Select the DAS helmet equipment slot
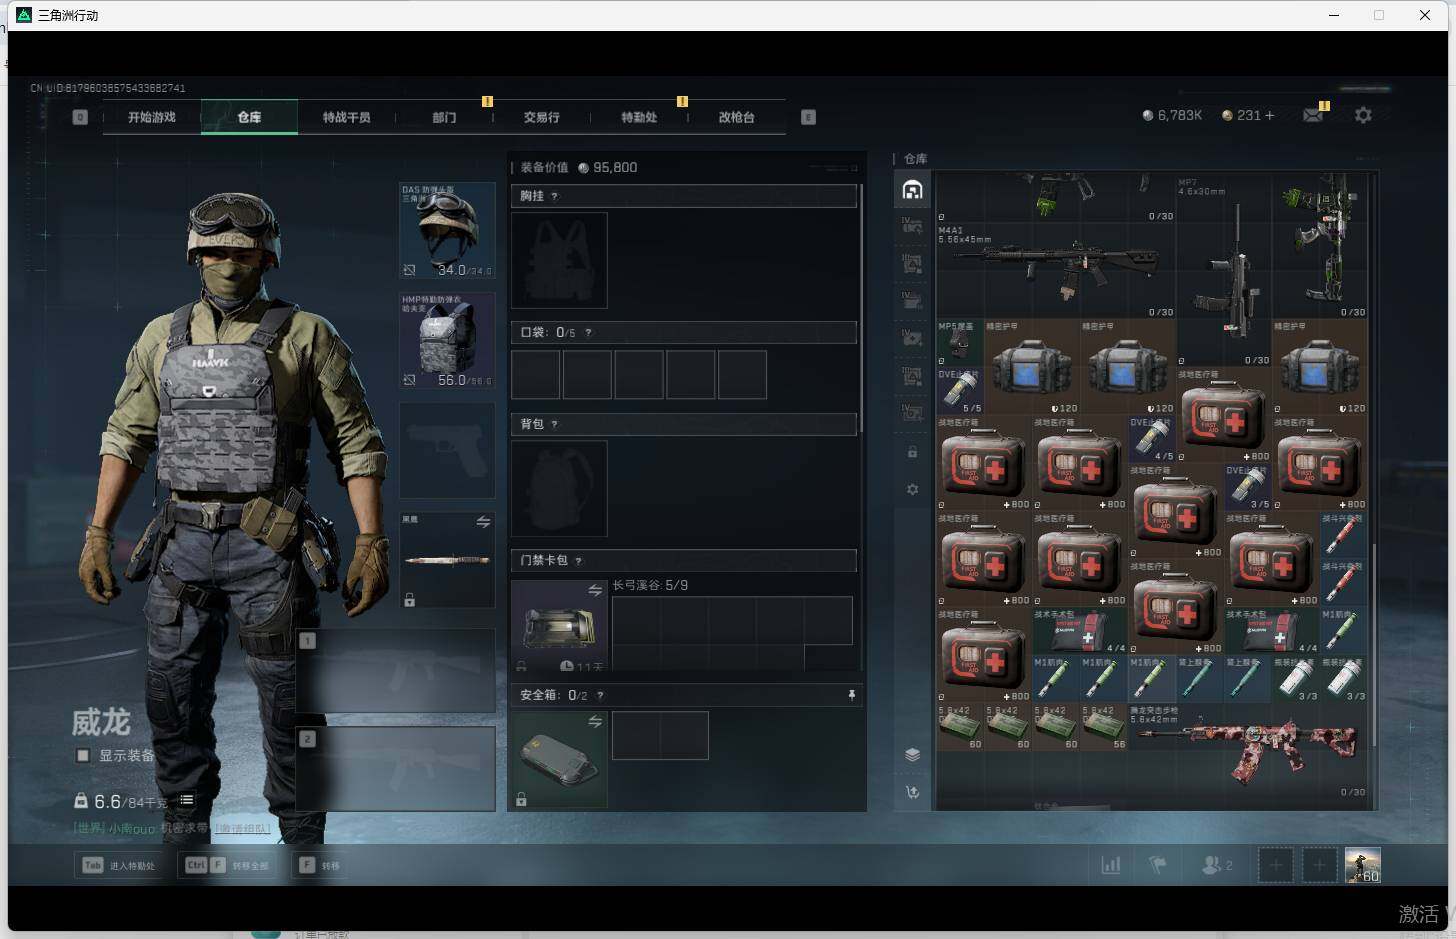The image size is (1456, 939). tap(447, 230)
